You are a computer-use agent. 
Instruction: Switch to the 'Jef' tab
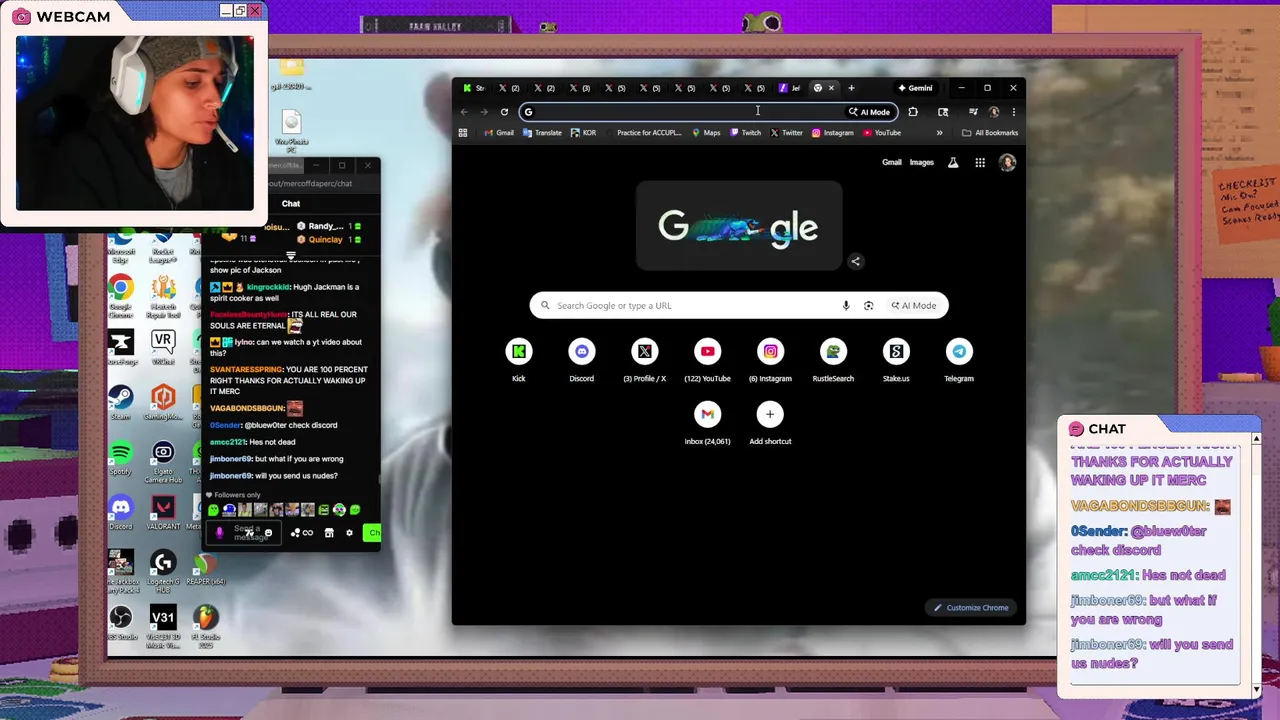point(789,88)
